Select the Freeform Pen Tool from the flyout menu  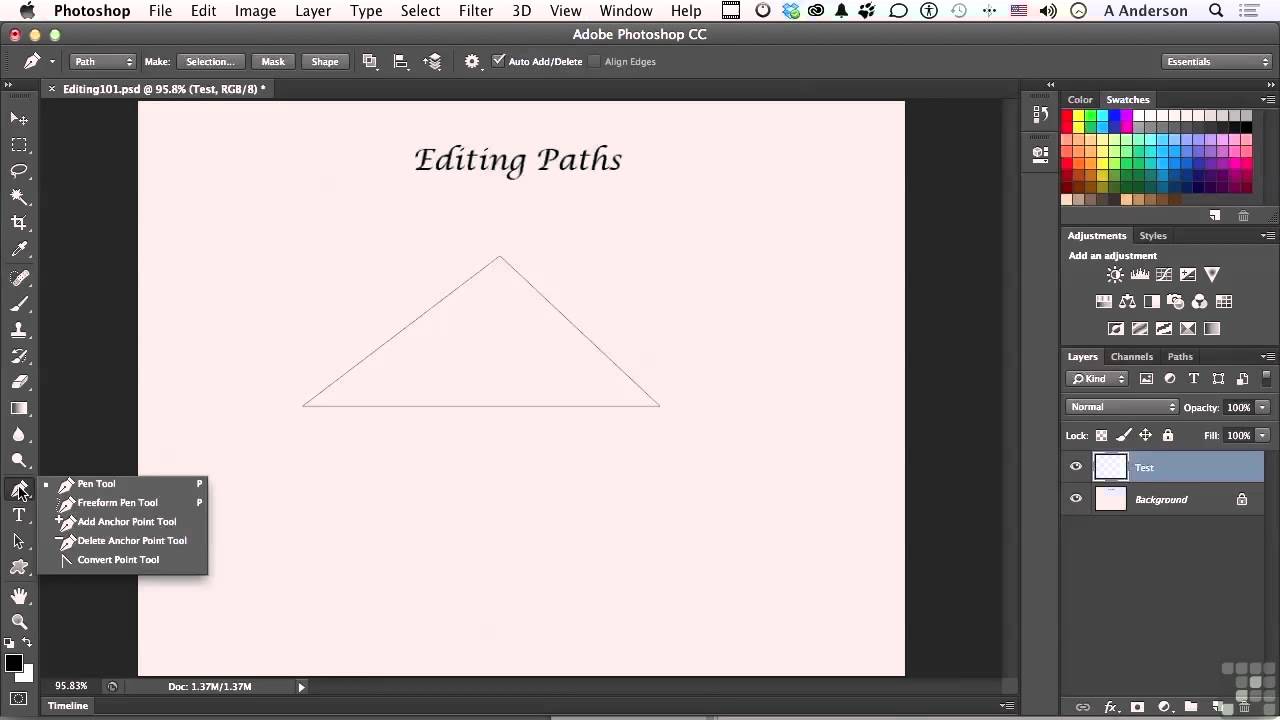pyautogui.click(x=117, y=502)
